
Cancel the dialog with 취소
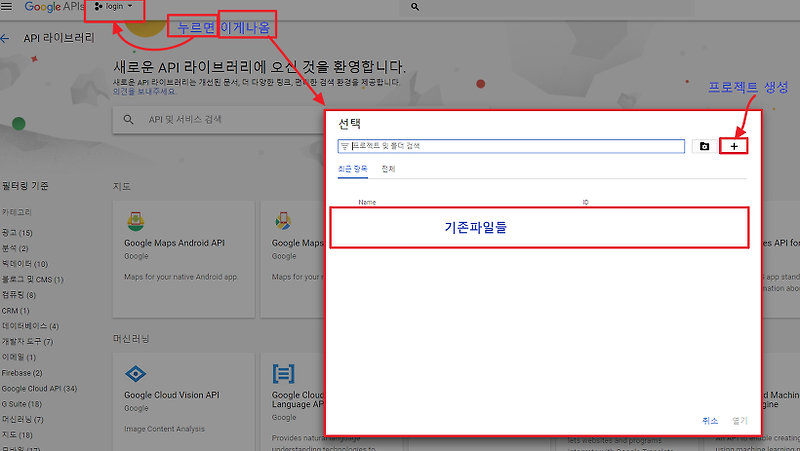coord(710,421)
